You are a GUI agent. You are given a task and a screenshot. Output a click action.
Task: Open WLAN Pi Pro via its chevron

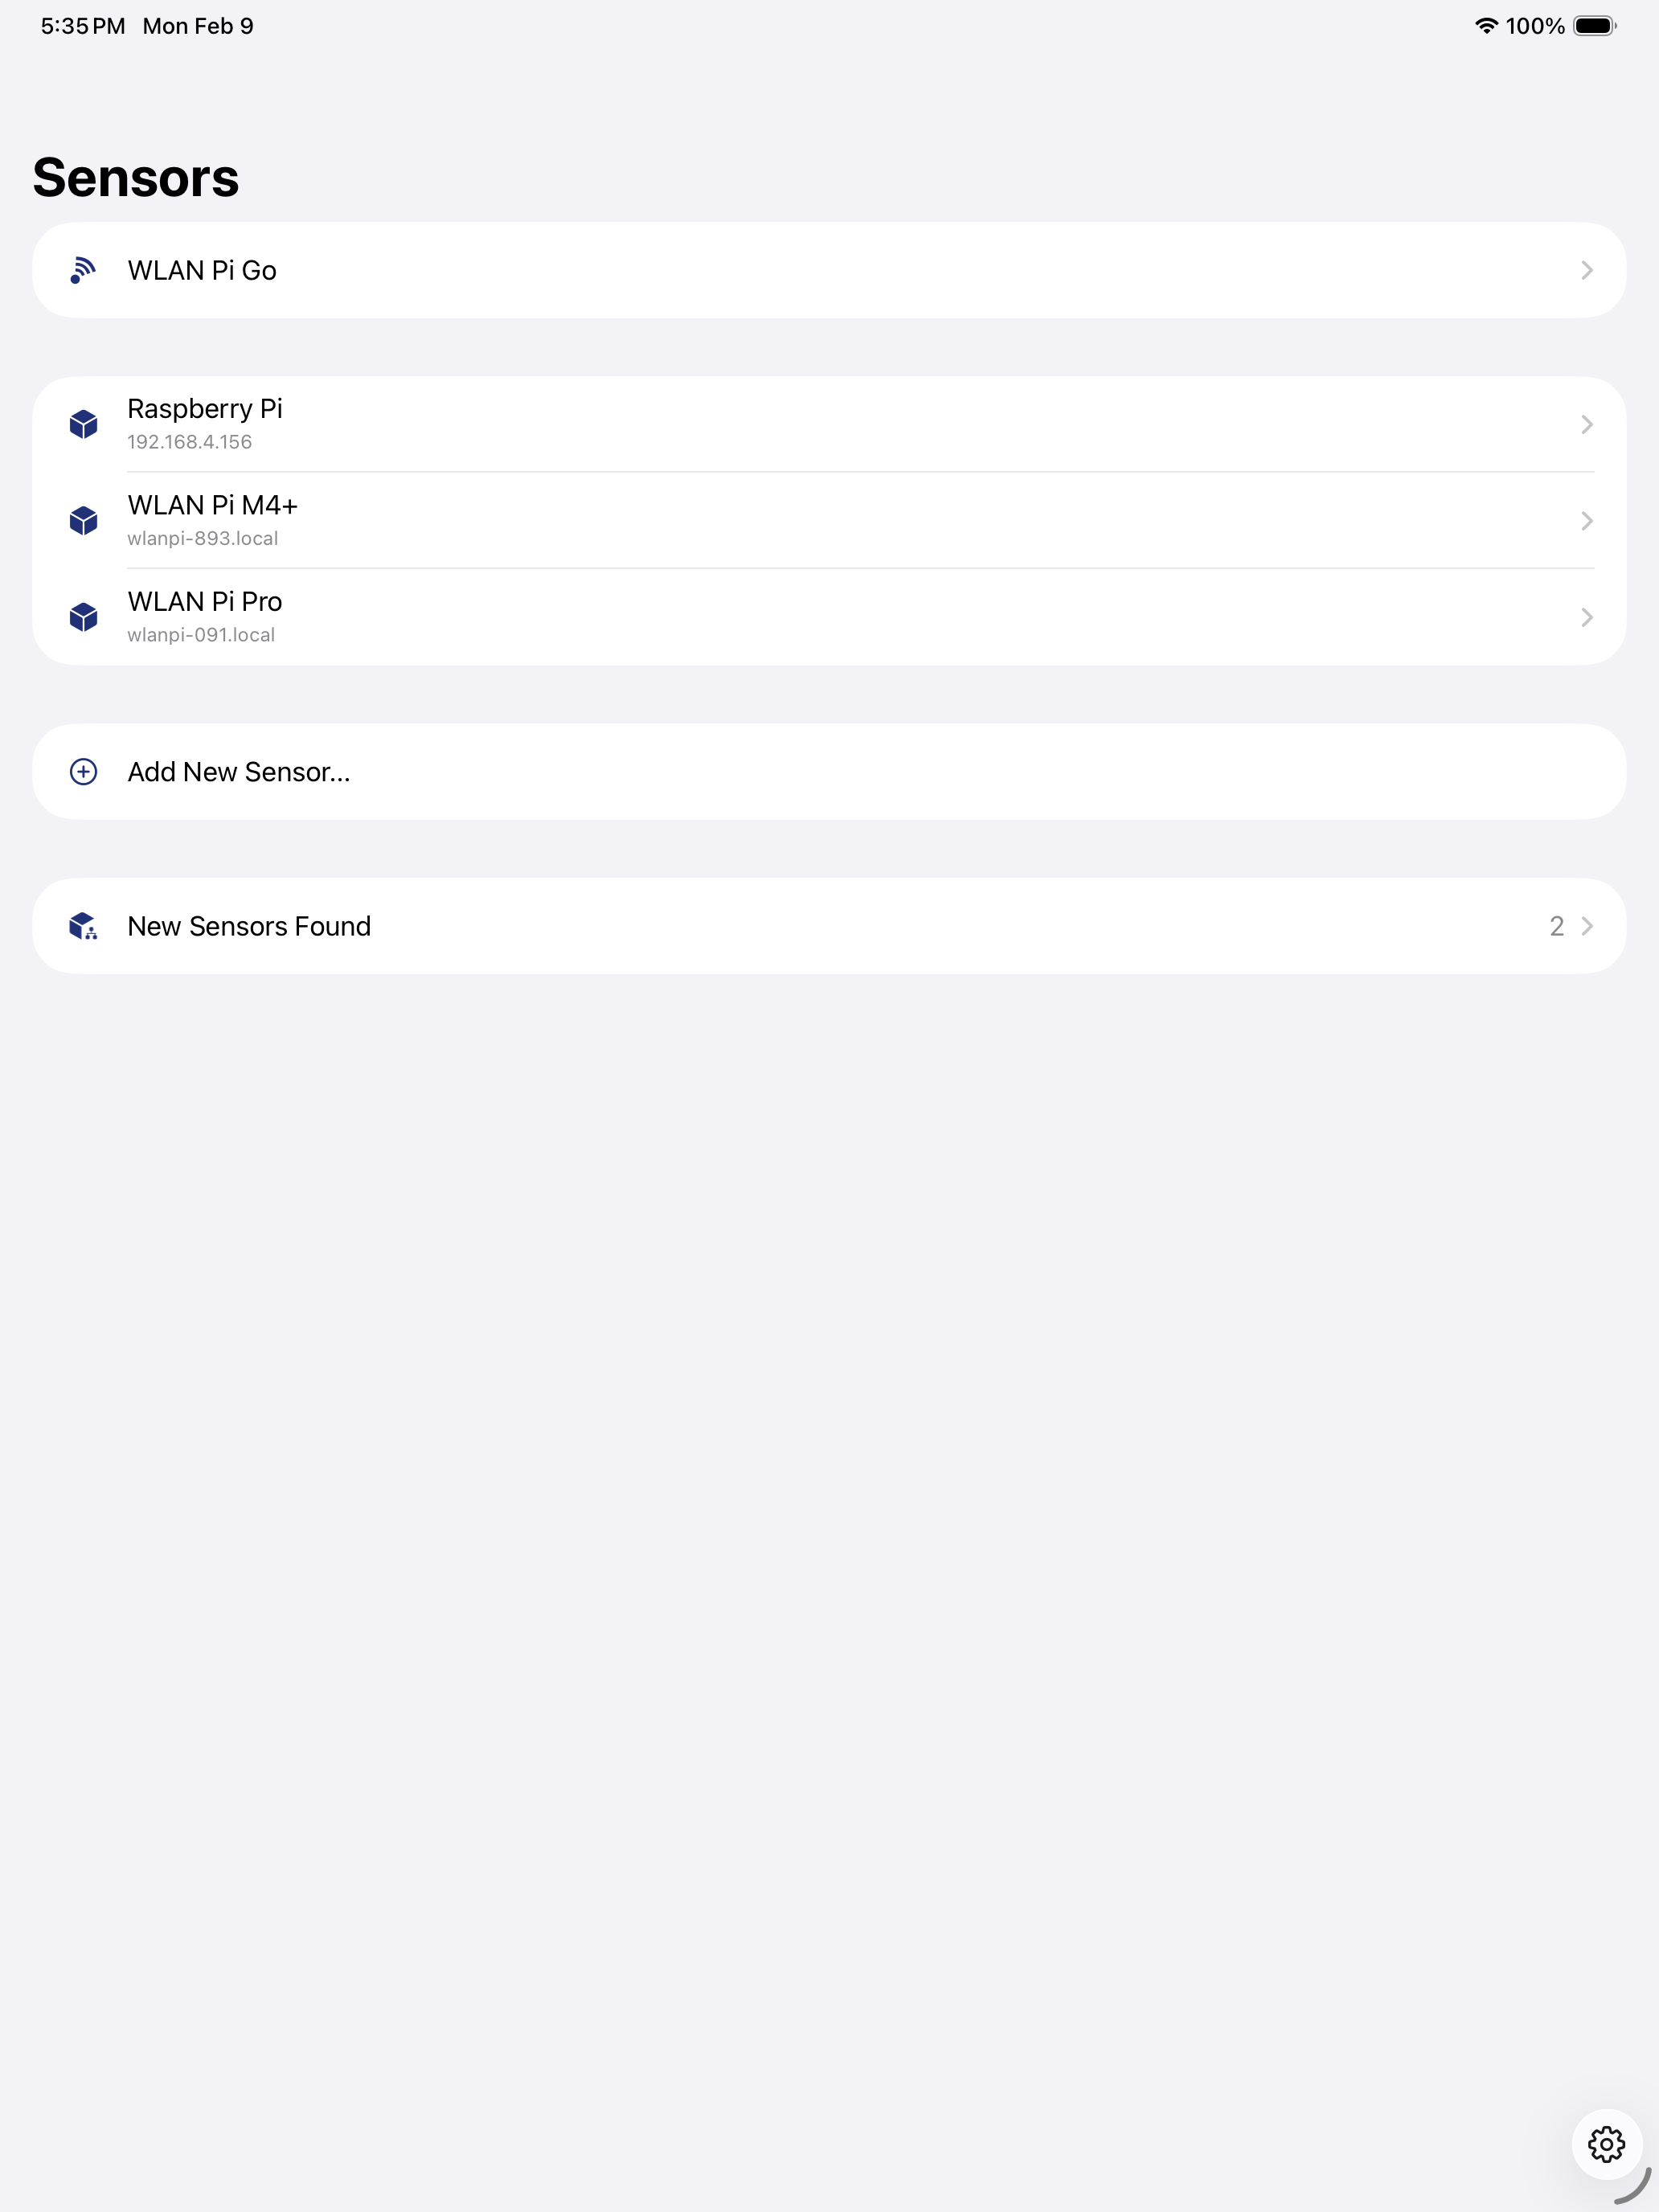point(1587,617)
